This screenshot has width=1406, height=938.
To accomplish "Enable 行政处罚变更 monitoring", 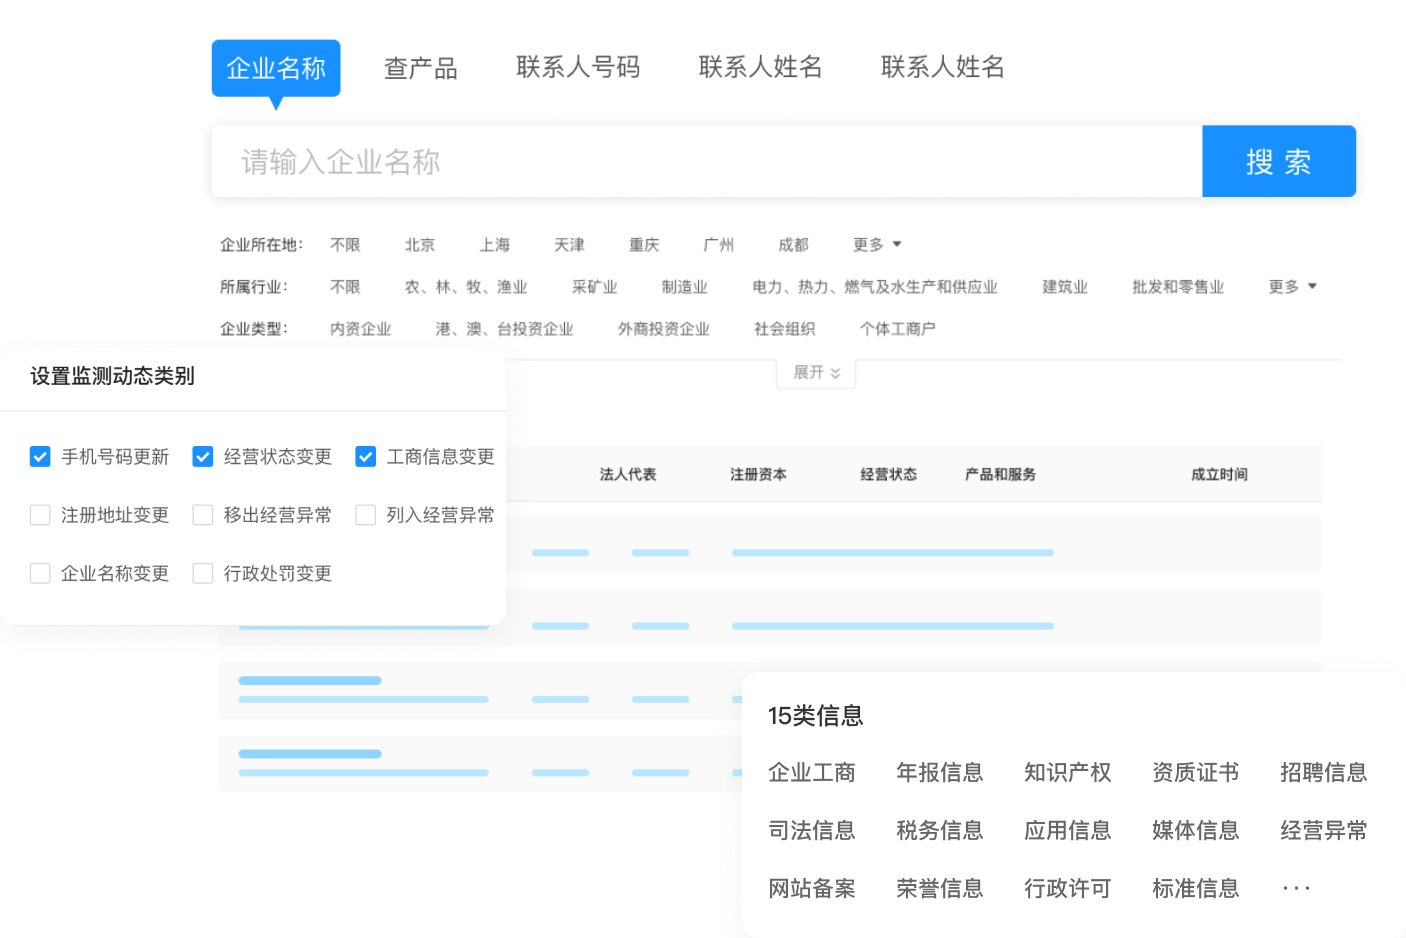I will (203, 573).
